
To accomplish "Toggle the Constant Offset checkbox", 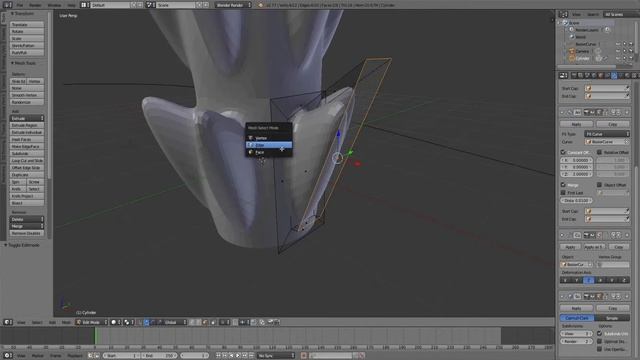I will click(563, 152).
